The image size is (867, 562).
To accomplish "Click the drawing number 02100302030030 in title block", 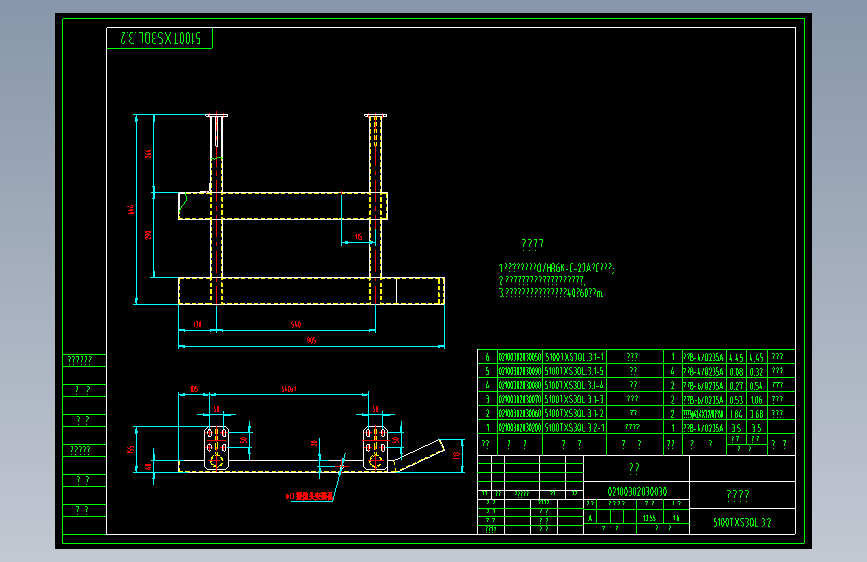I will pyautogui.click(x=637, y=491).
